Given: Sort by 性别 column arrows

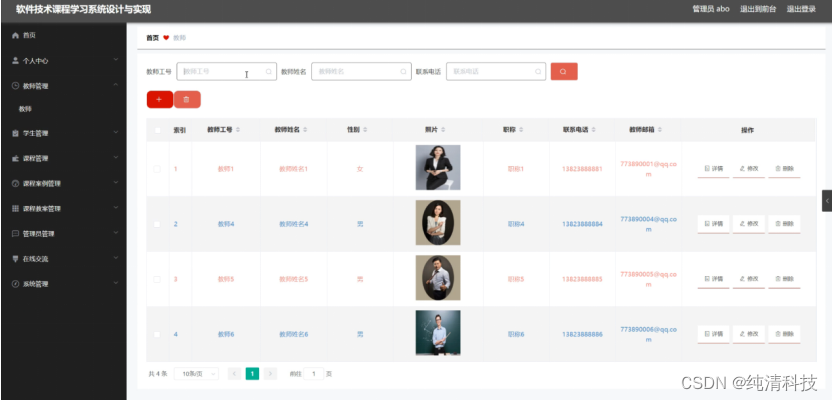Looking at the screenshot, I should (365, 130).
